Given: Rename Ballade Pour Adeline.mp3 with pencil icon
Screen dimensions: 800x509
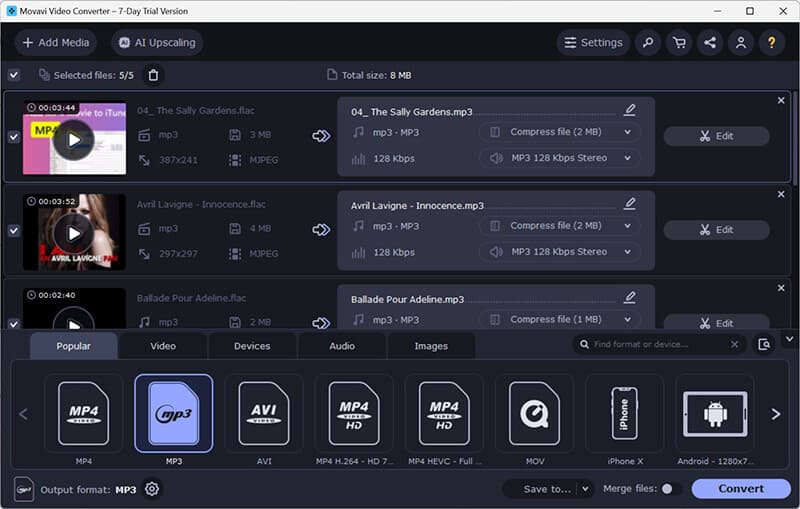Looking at the screenshot, I should point(630,297).
